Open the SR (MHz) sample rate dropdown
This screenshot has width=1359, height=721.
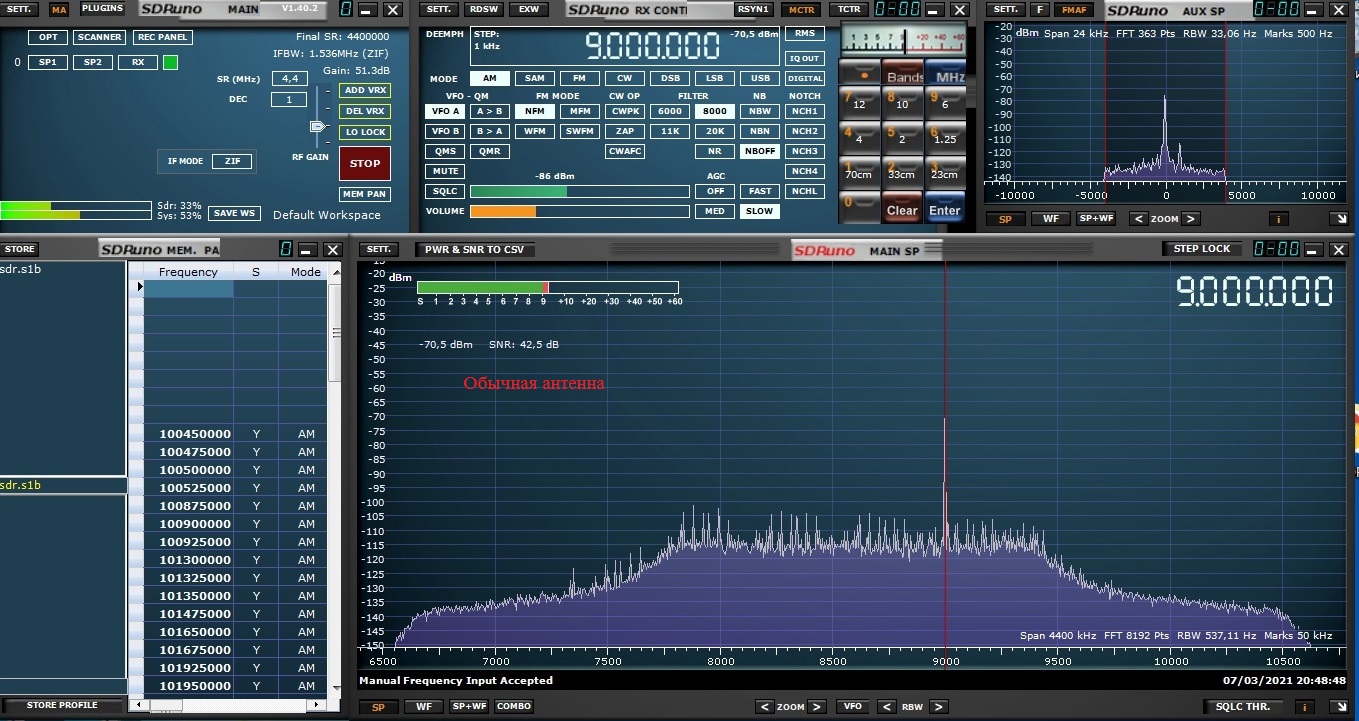(x=289, y=78)
